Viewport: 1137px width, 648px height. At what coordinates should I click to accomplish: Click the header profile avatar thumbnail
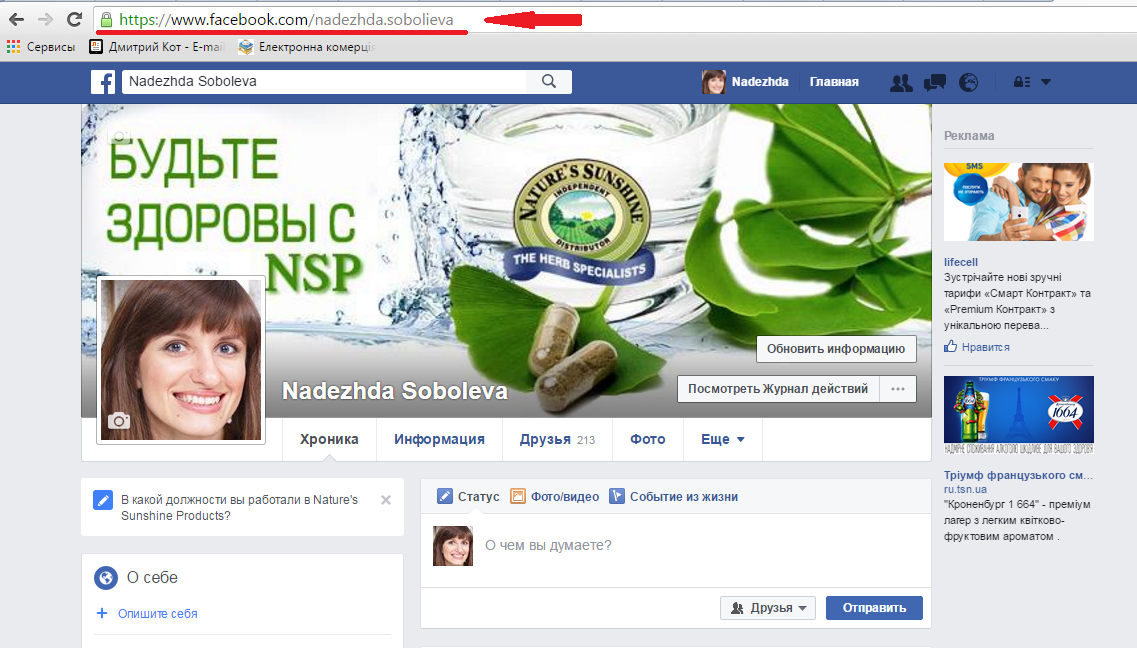[x=714, y=82]
